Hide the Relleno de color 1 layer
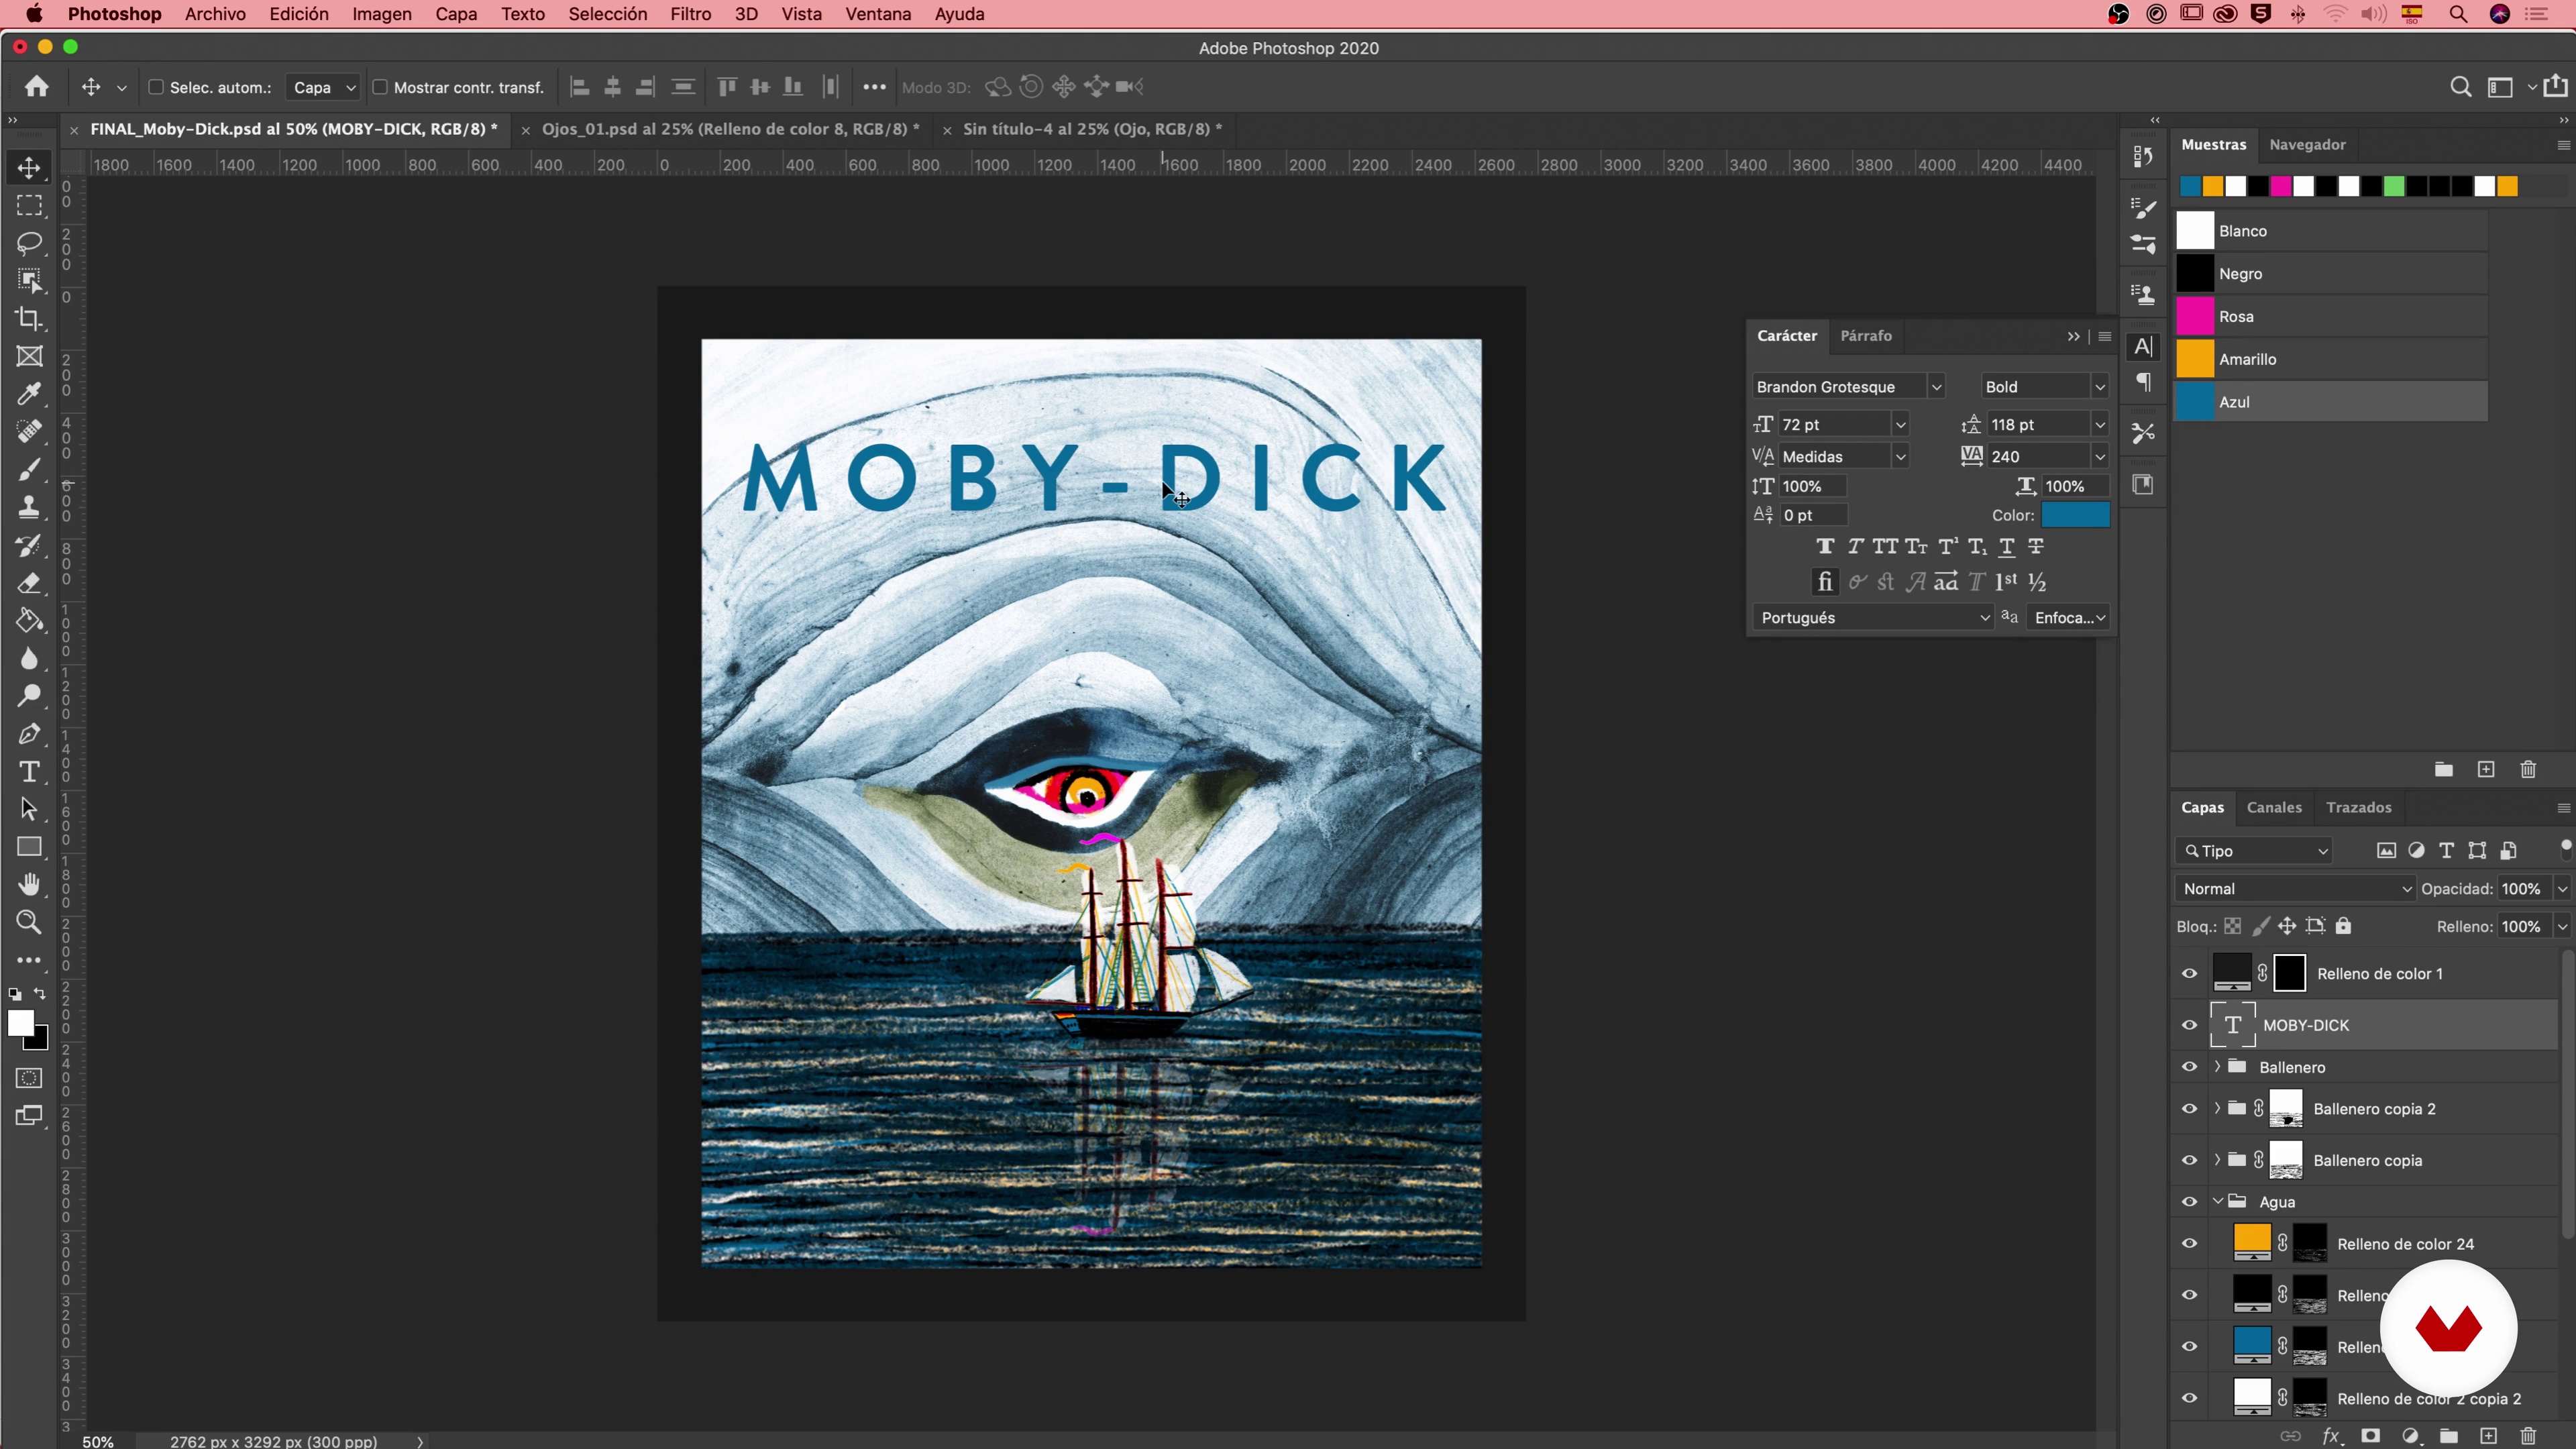This screenshot has height=1449, width=2576. point(2189,973)
